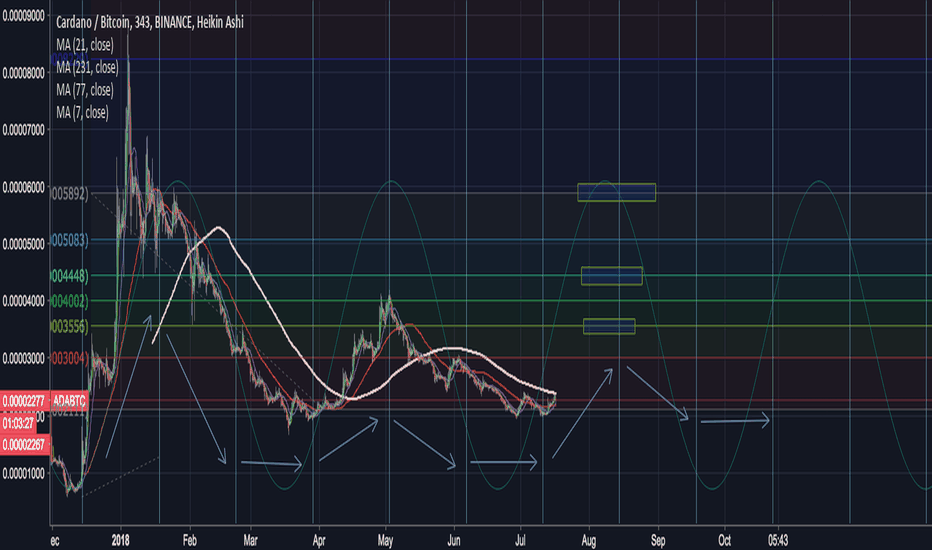Click the 0.00005000 price axis label
The width and height of the screenshot is (932, 550).
pyautogui.click(x=24, y=244)
